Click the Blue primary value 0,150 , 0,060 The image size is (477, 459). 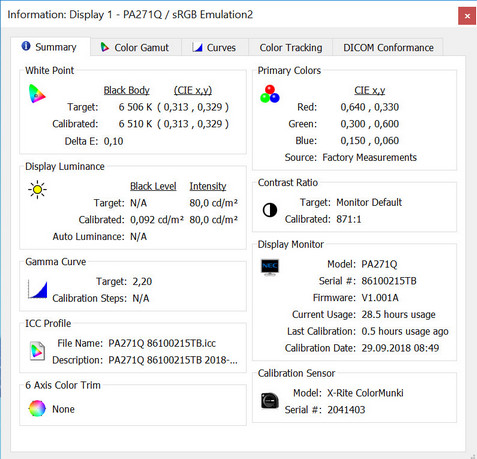coord(370,140)
